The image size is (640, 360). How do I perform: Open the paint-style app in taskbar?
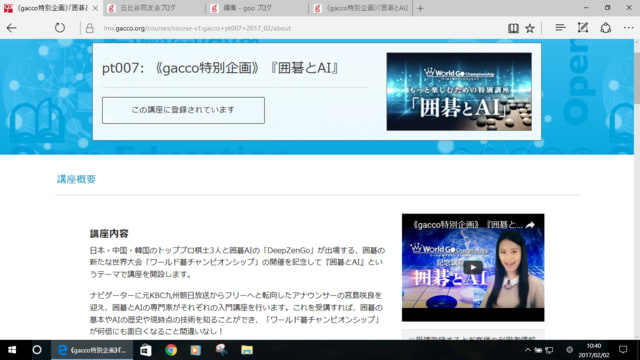pyautogui.click(x=221, y=350)
